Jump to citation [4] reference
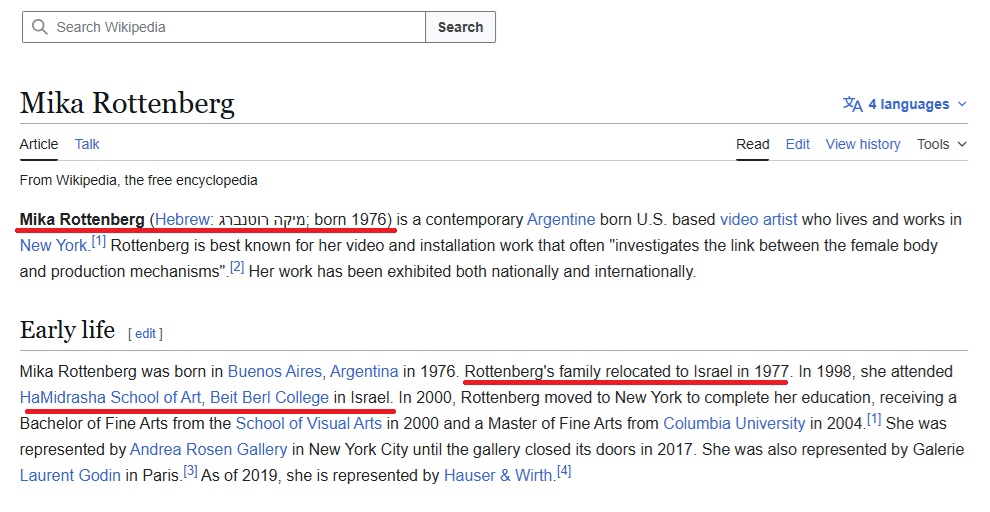This screenshot has height=512, width=990. (564, 470)
